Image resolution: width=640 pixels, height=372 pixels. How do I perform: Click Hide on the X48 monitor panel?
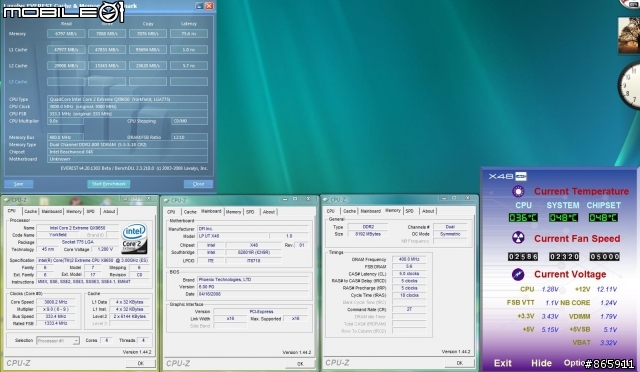(x=541, y=363)
